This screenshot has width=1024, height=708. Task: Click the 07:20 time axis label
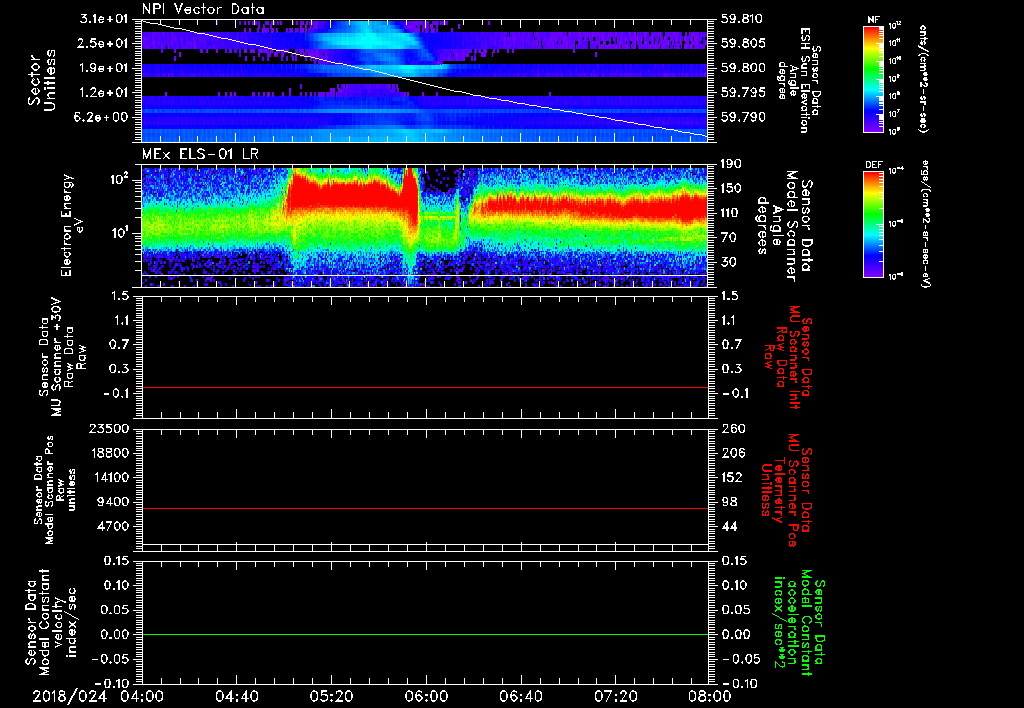click(x=615, y=696)
